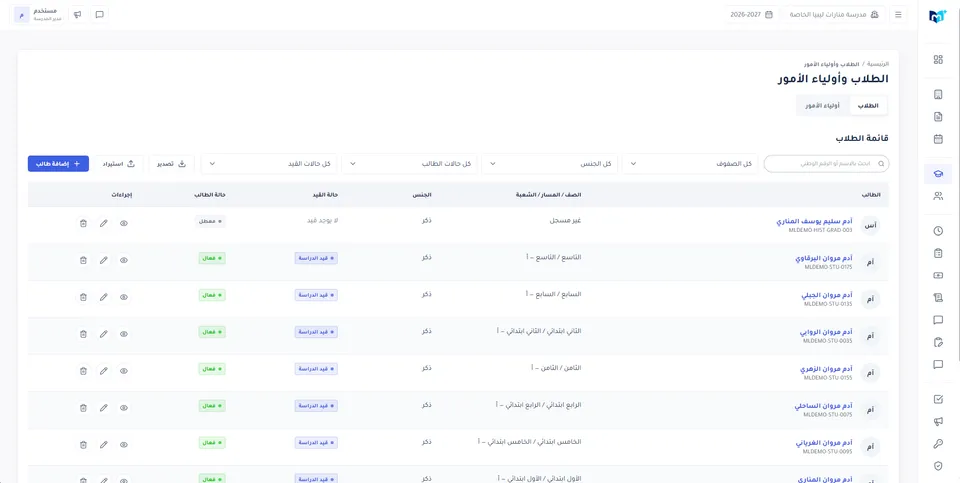Image resolution: width=960 pixels, height=483 pixels.
Task: Edit student آدم مروان الرواني
Action: pyautogui.click(x=103, y=334)
